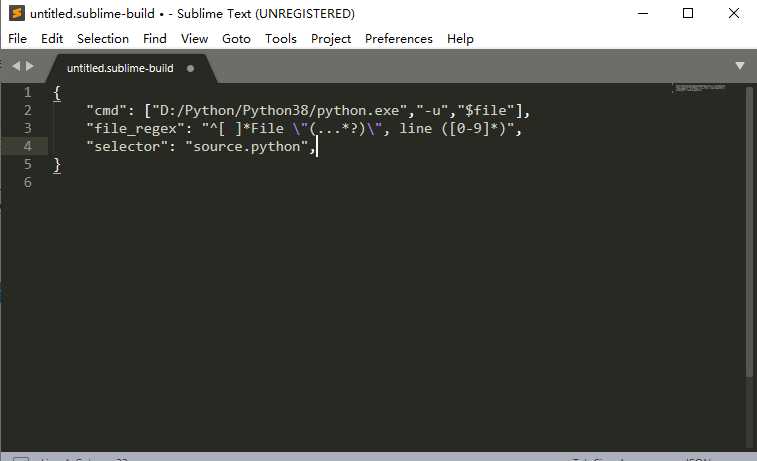This screenshot has width=757, height=461.
Task: Click the "source.python" value
Action: tap(247, 147)
